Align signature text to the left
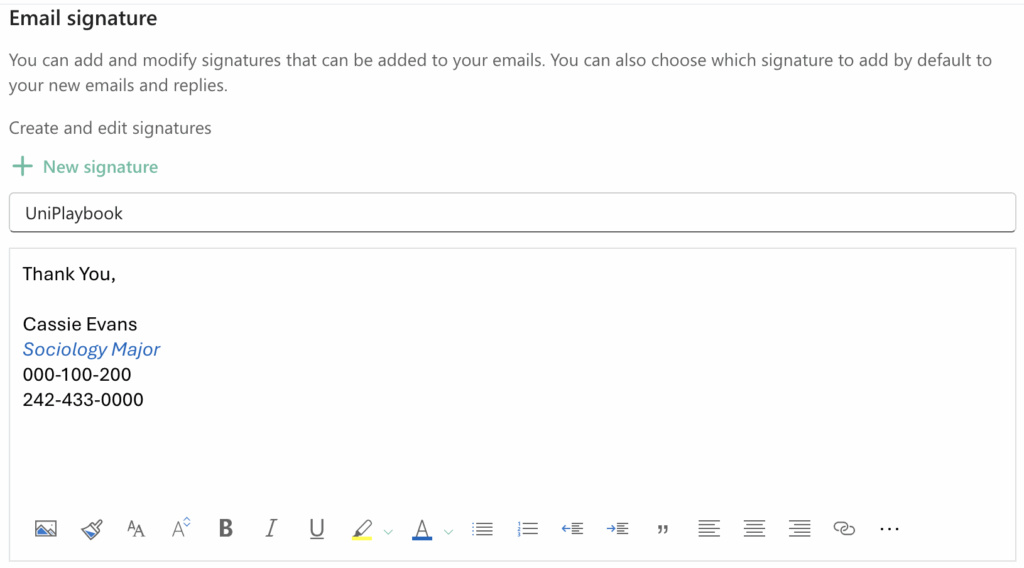 [x=709, y=529]
